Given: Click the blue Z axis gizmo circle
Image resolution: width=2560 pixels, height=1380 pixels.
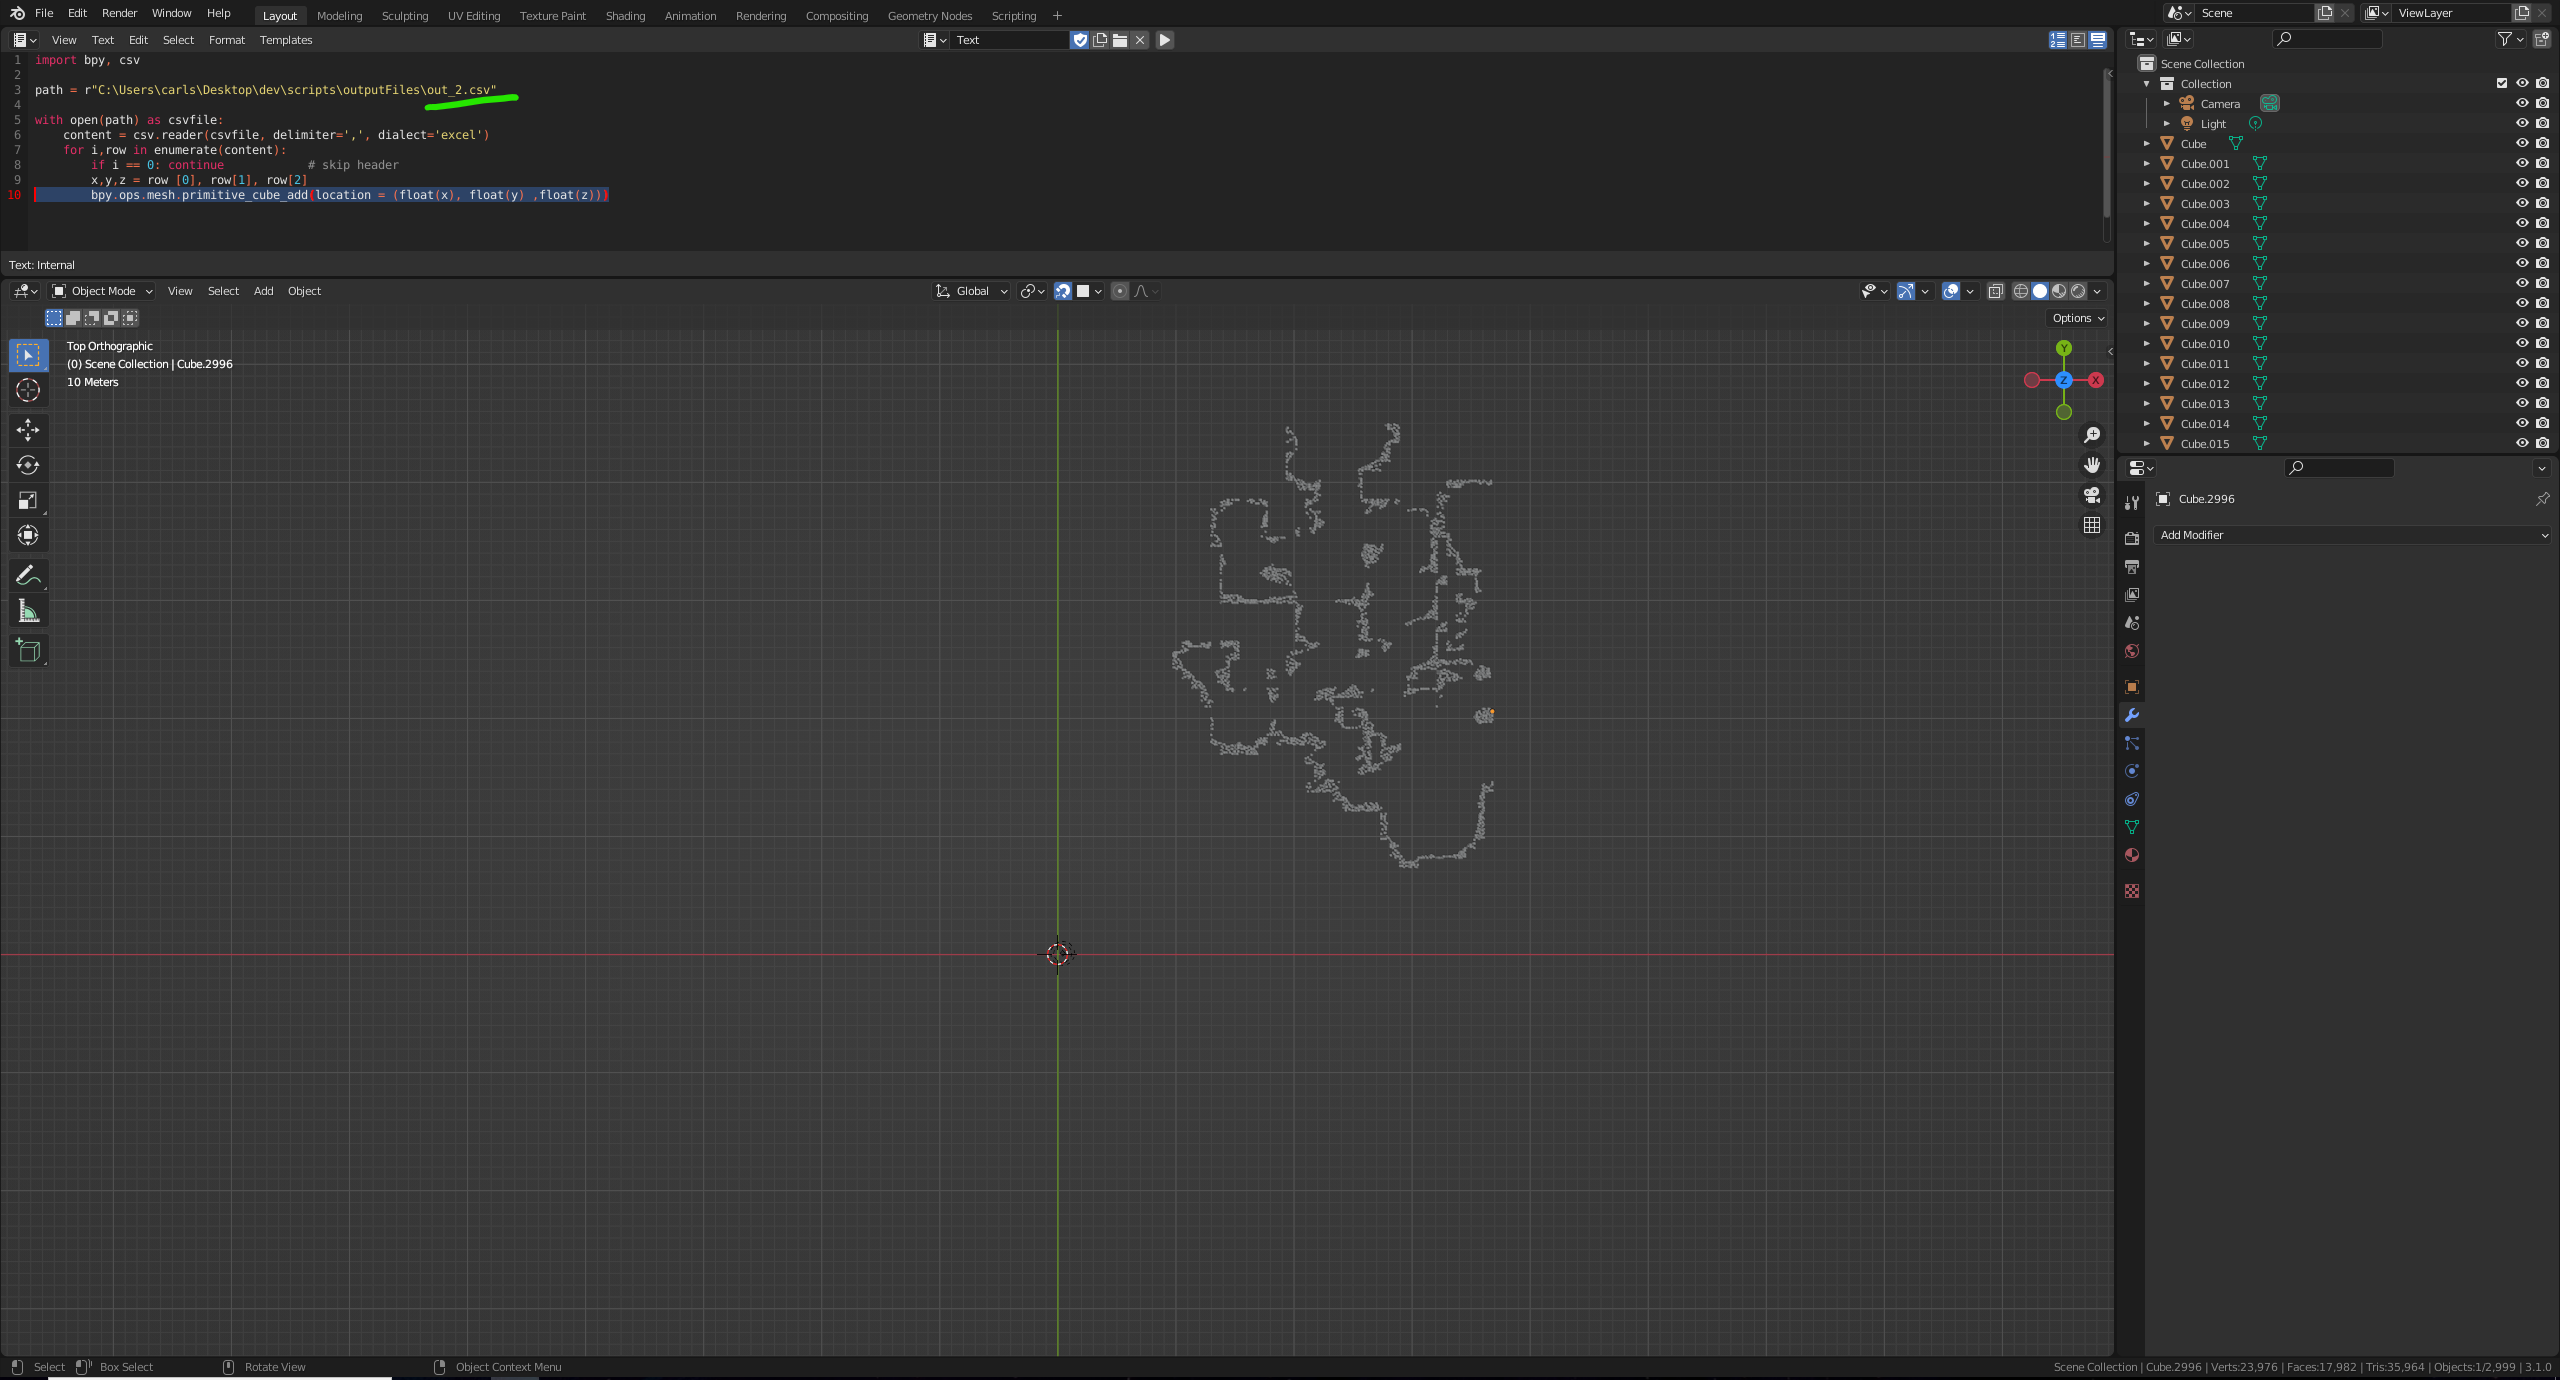Looking at the screenshot, I should [2063, 380].
